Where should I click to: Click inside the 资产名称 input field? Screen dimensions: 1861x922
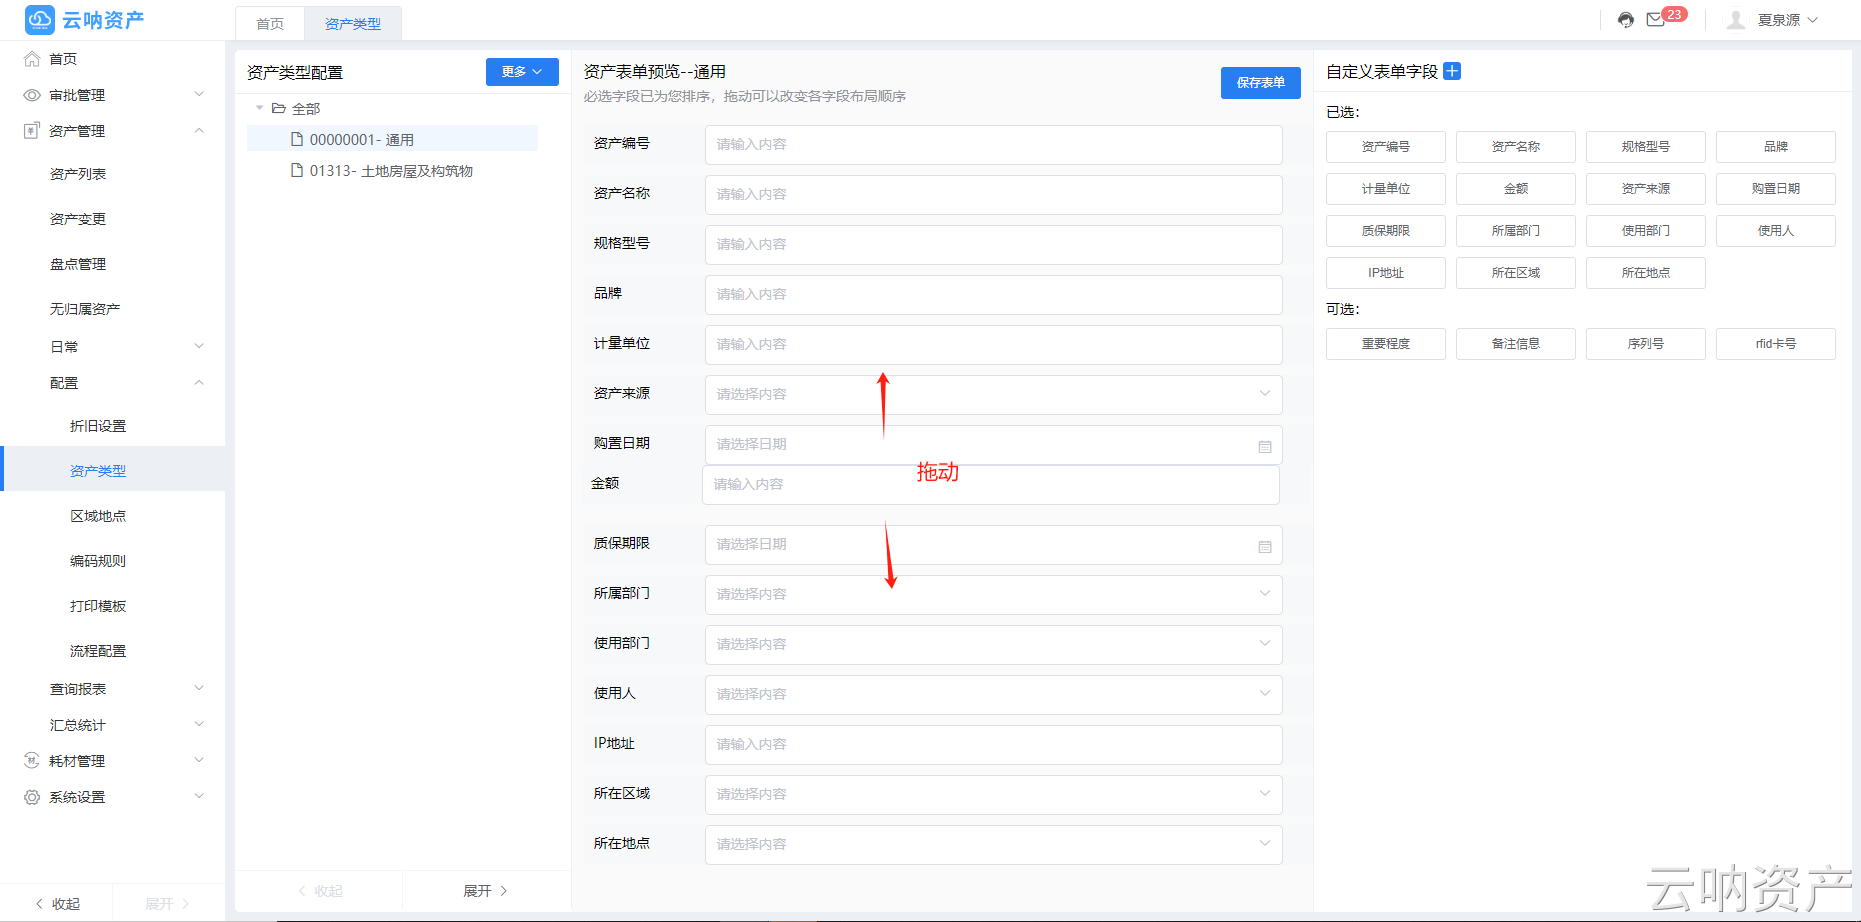[993, 194]
